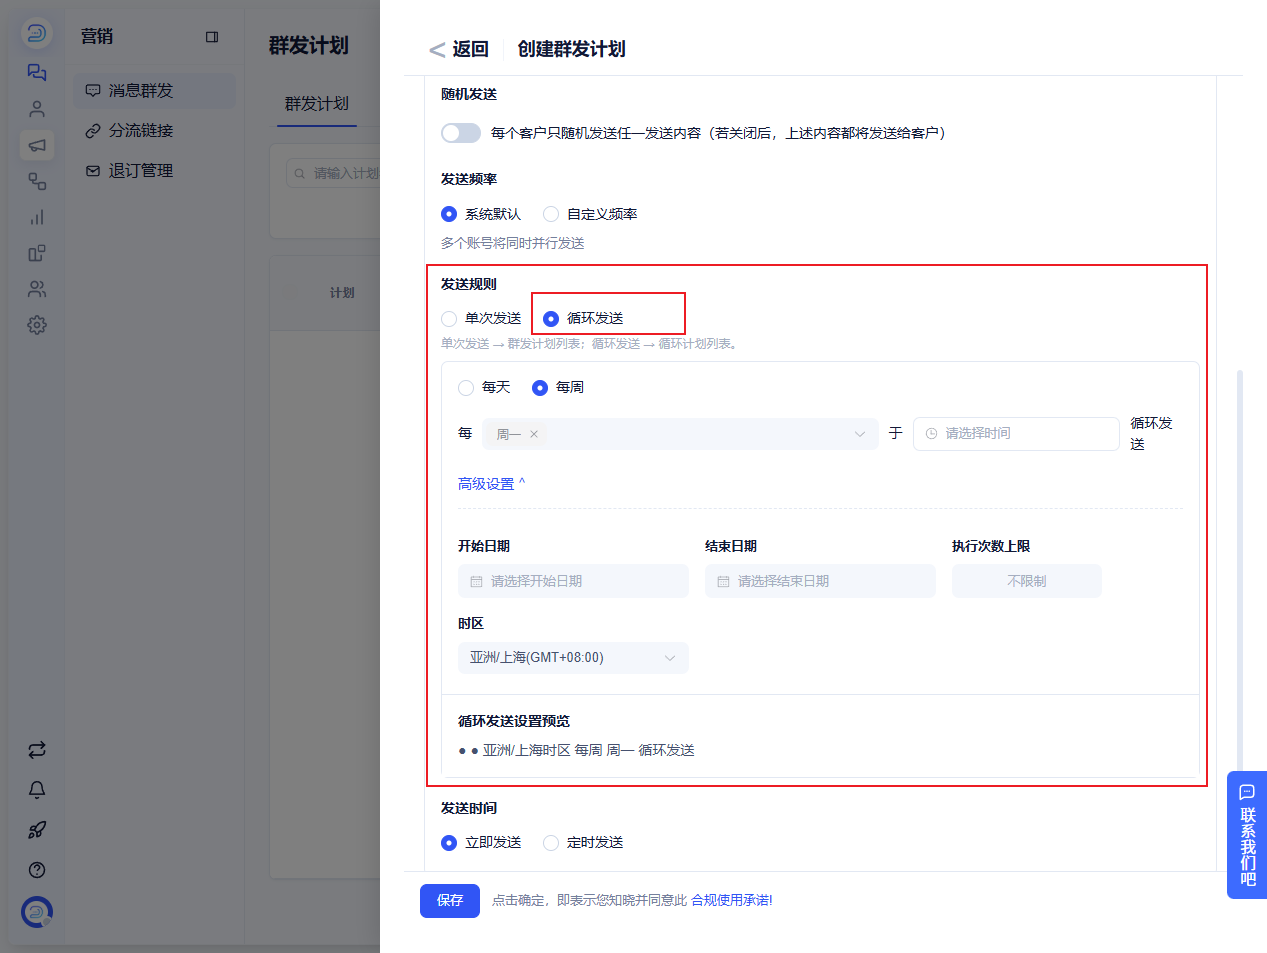
Task: Click the rocket icon in sidebar
Action: [x=37, y=830]
